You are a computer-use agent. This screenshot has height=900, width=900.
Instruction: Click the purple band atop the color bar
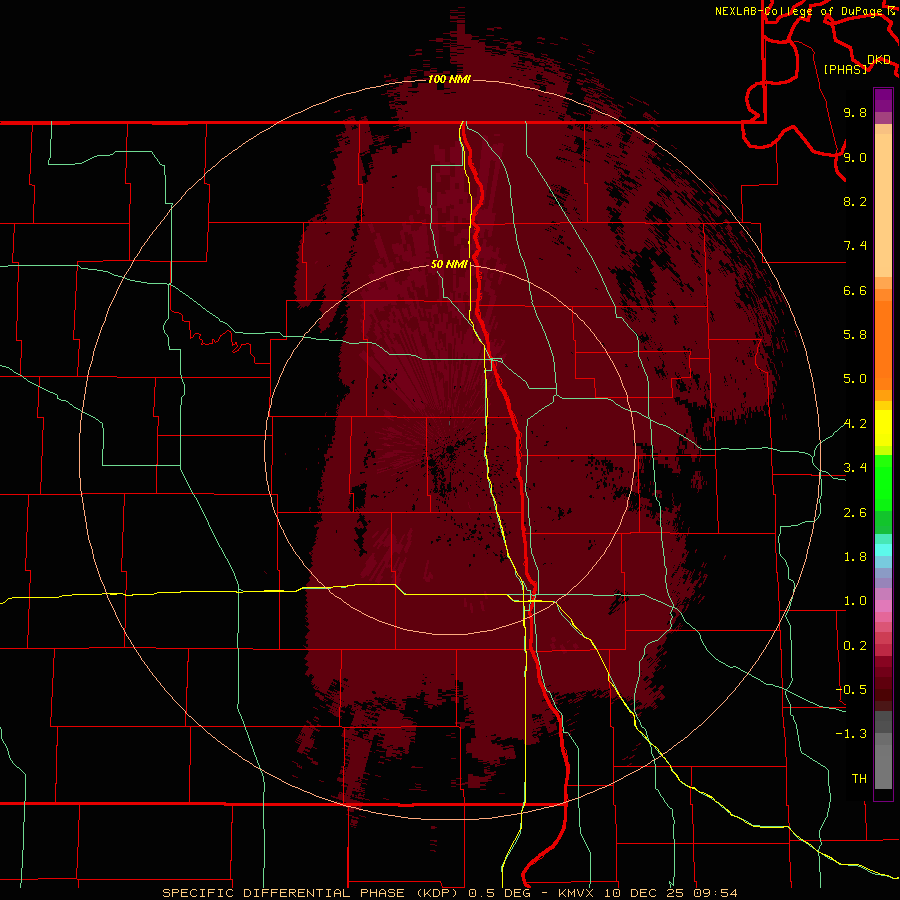click(883, 100)
